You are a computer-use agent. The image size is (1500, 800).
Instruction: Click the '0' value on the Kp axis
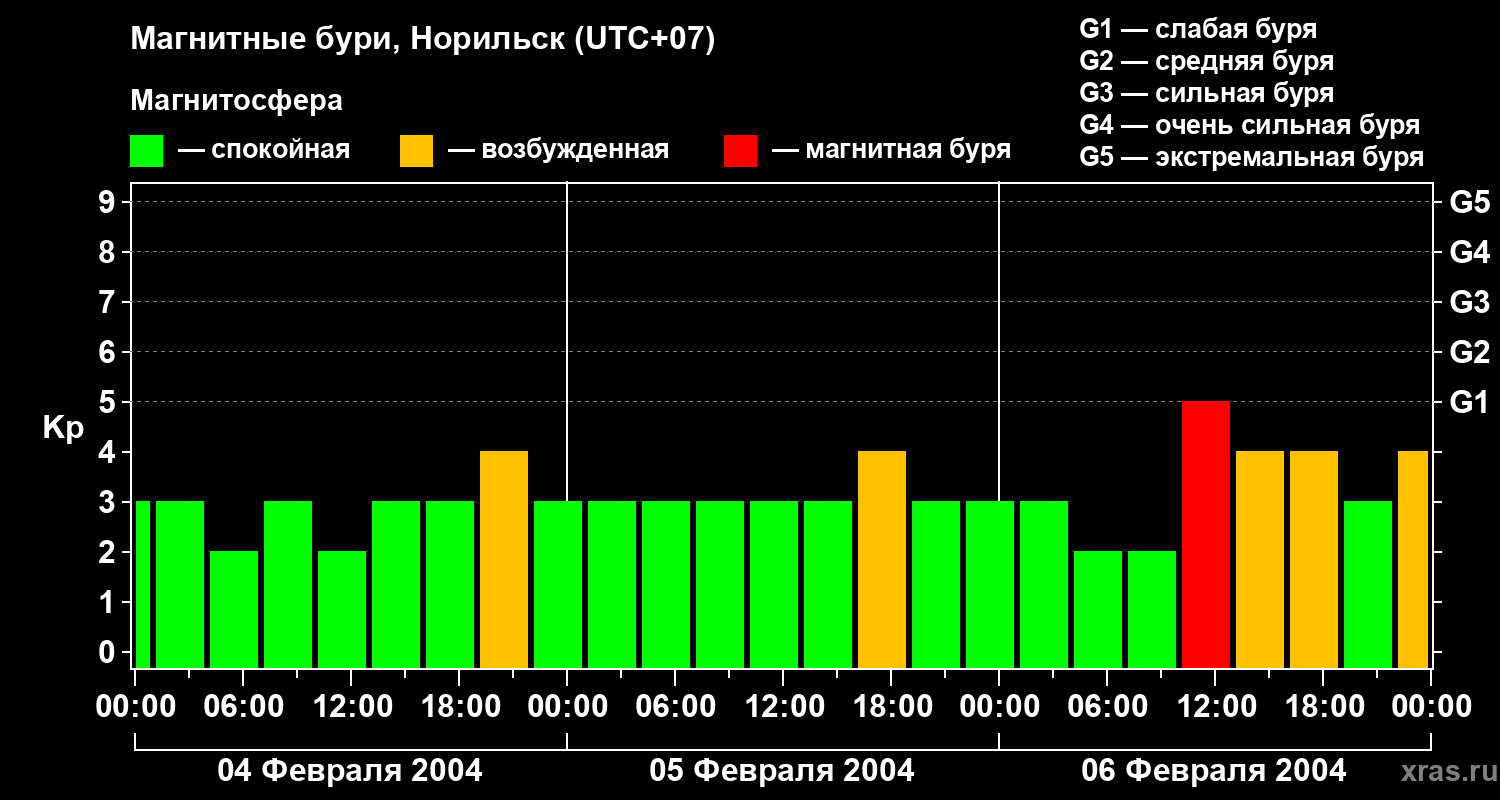(109, 652)
